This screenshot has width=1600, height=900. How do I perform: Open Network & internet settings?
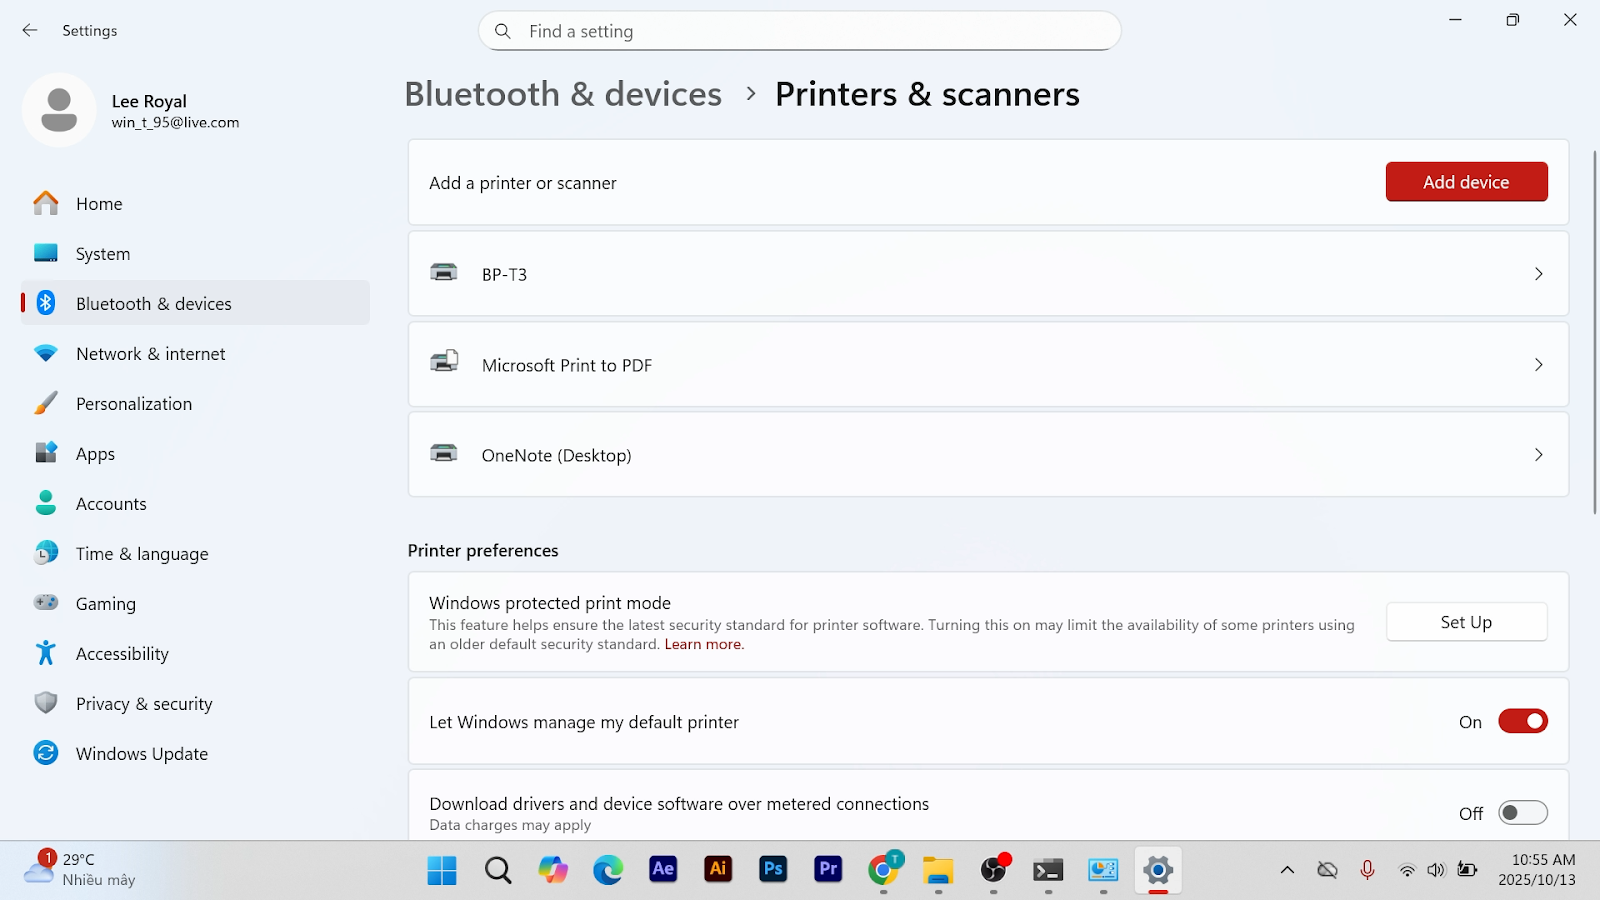coord(150,354)
